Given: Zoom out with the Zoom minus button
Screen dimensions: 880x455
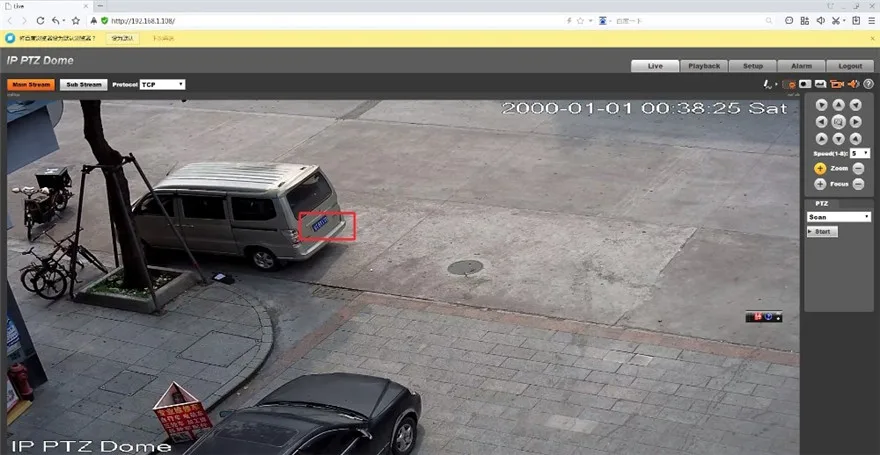Looking at the screenshot, I should pyautogui.click(x=858, y=168).
